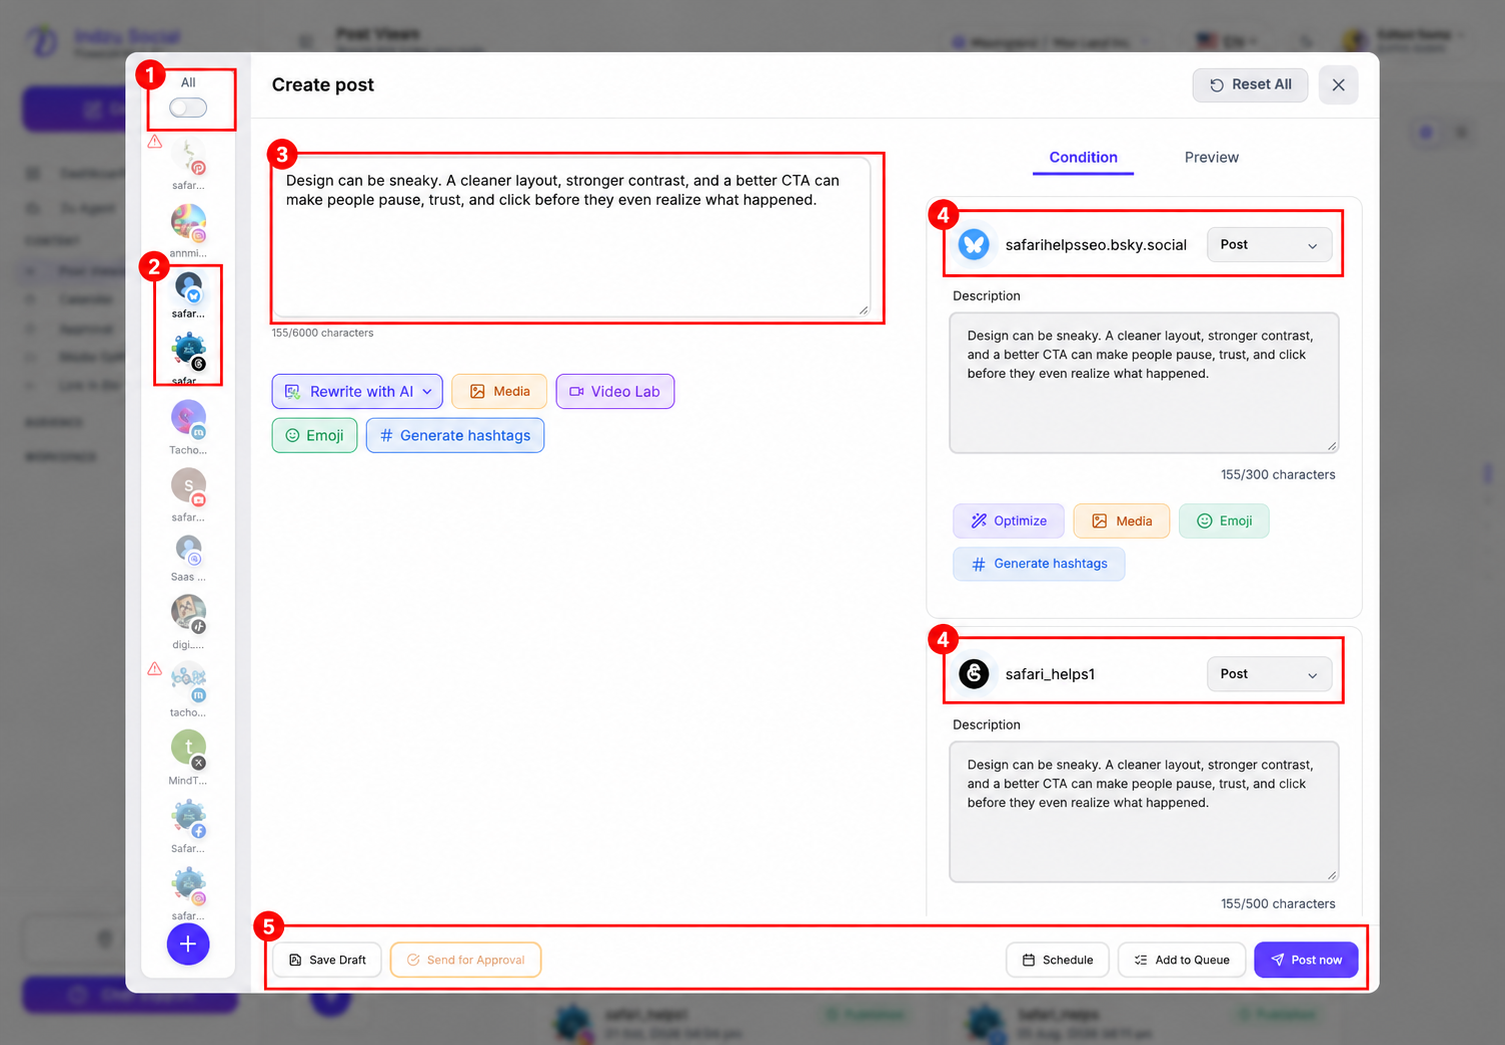Open the Rewrite with AI dropdown

357,391
